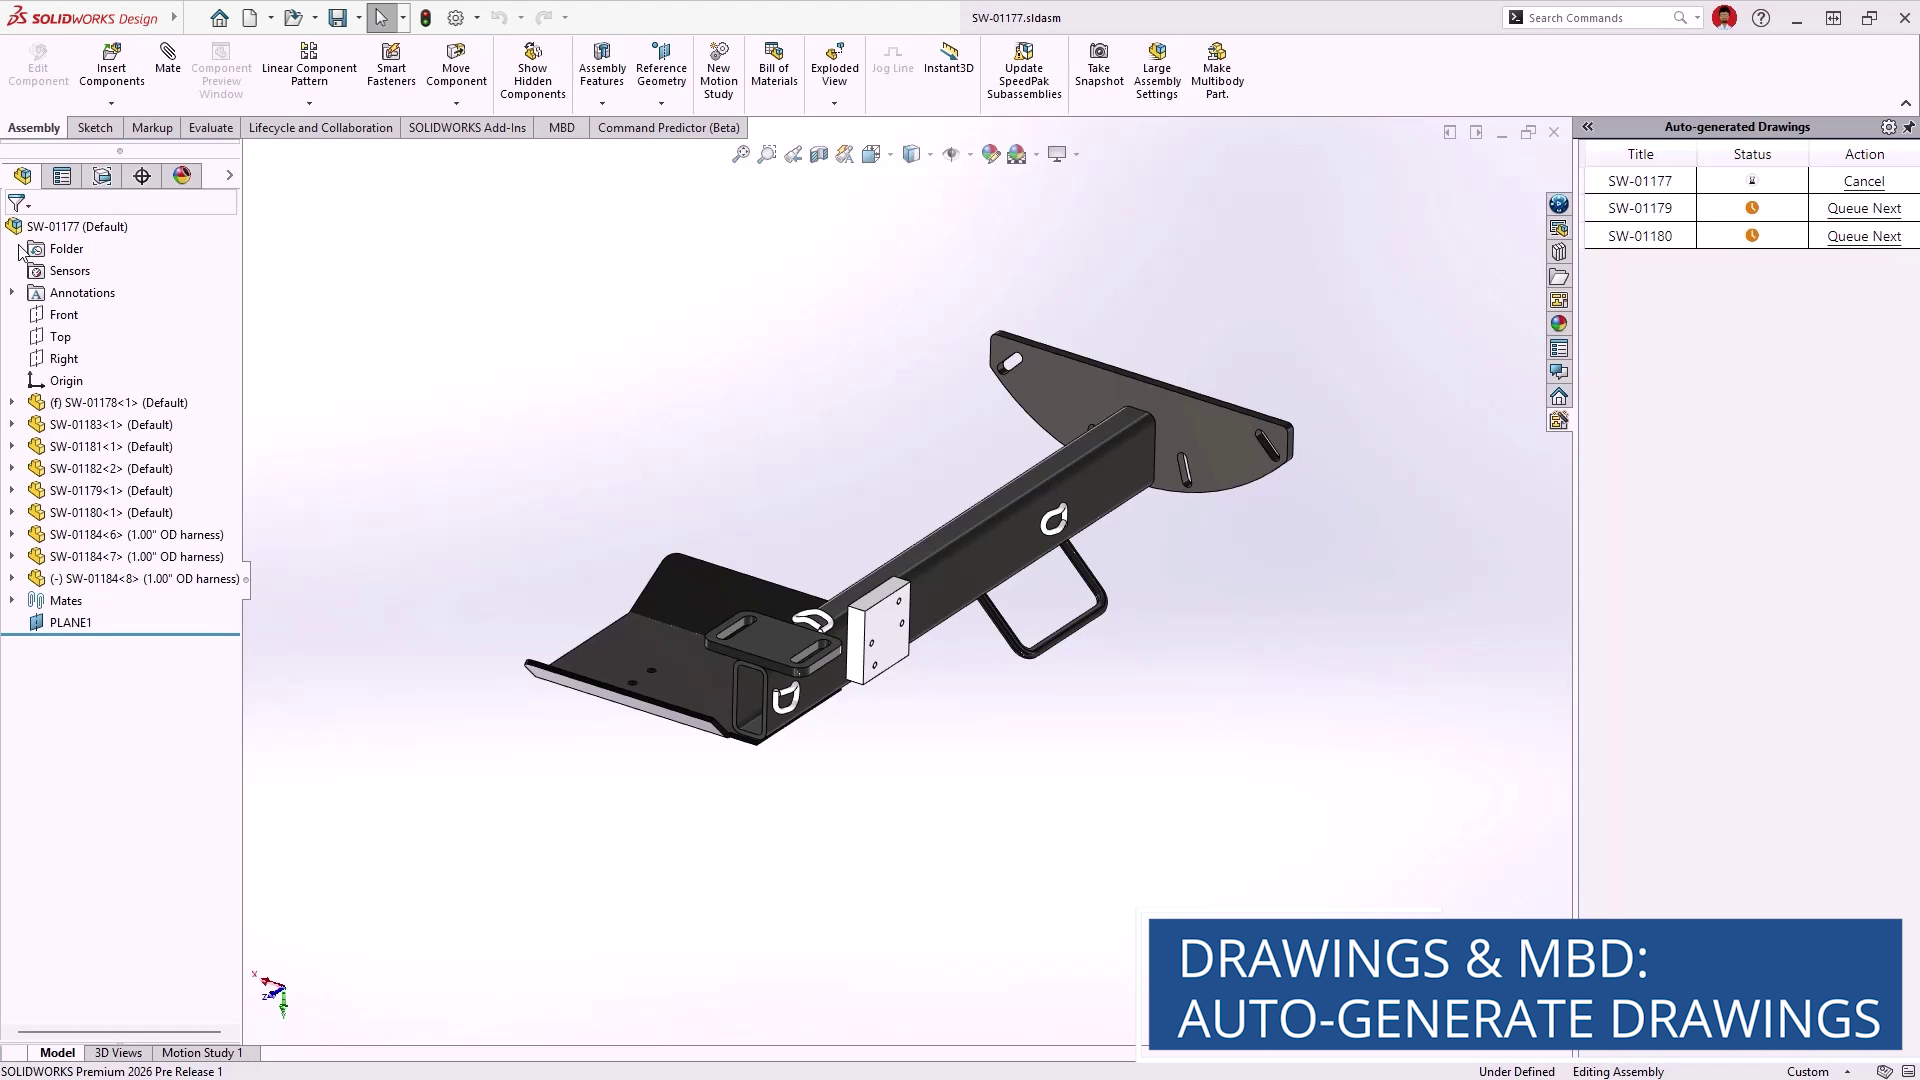This screenshot has height=1080, width=1920.
Task: Click Take Snapshot icon
Action: point(1098,52)
